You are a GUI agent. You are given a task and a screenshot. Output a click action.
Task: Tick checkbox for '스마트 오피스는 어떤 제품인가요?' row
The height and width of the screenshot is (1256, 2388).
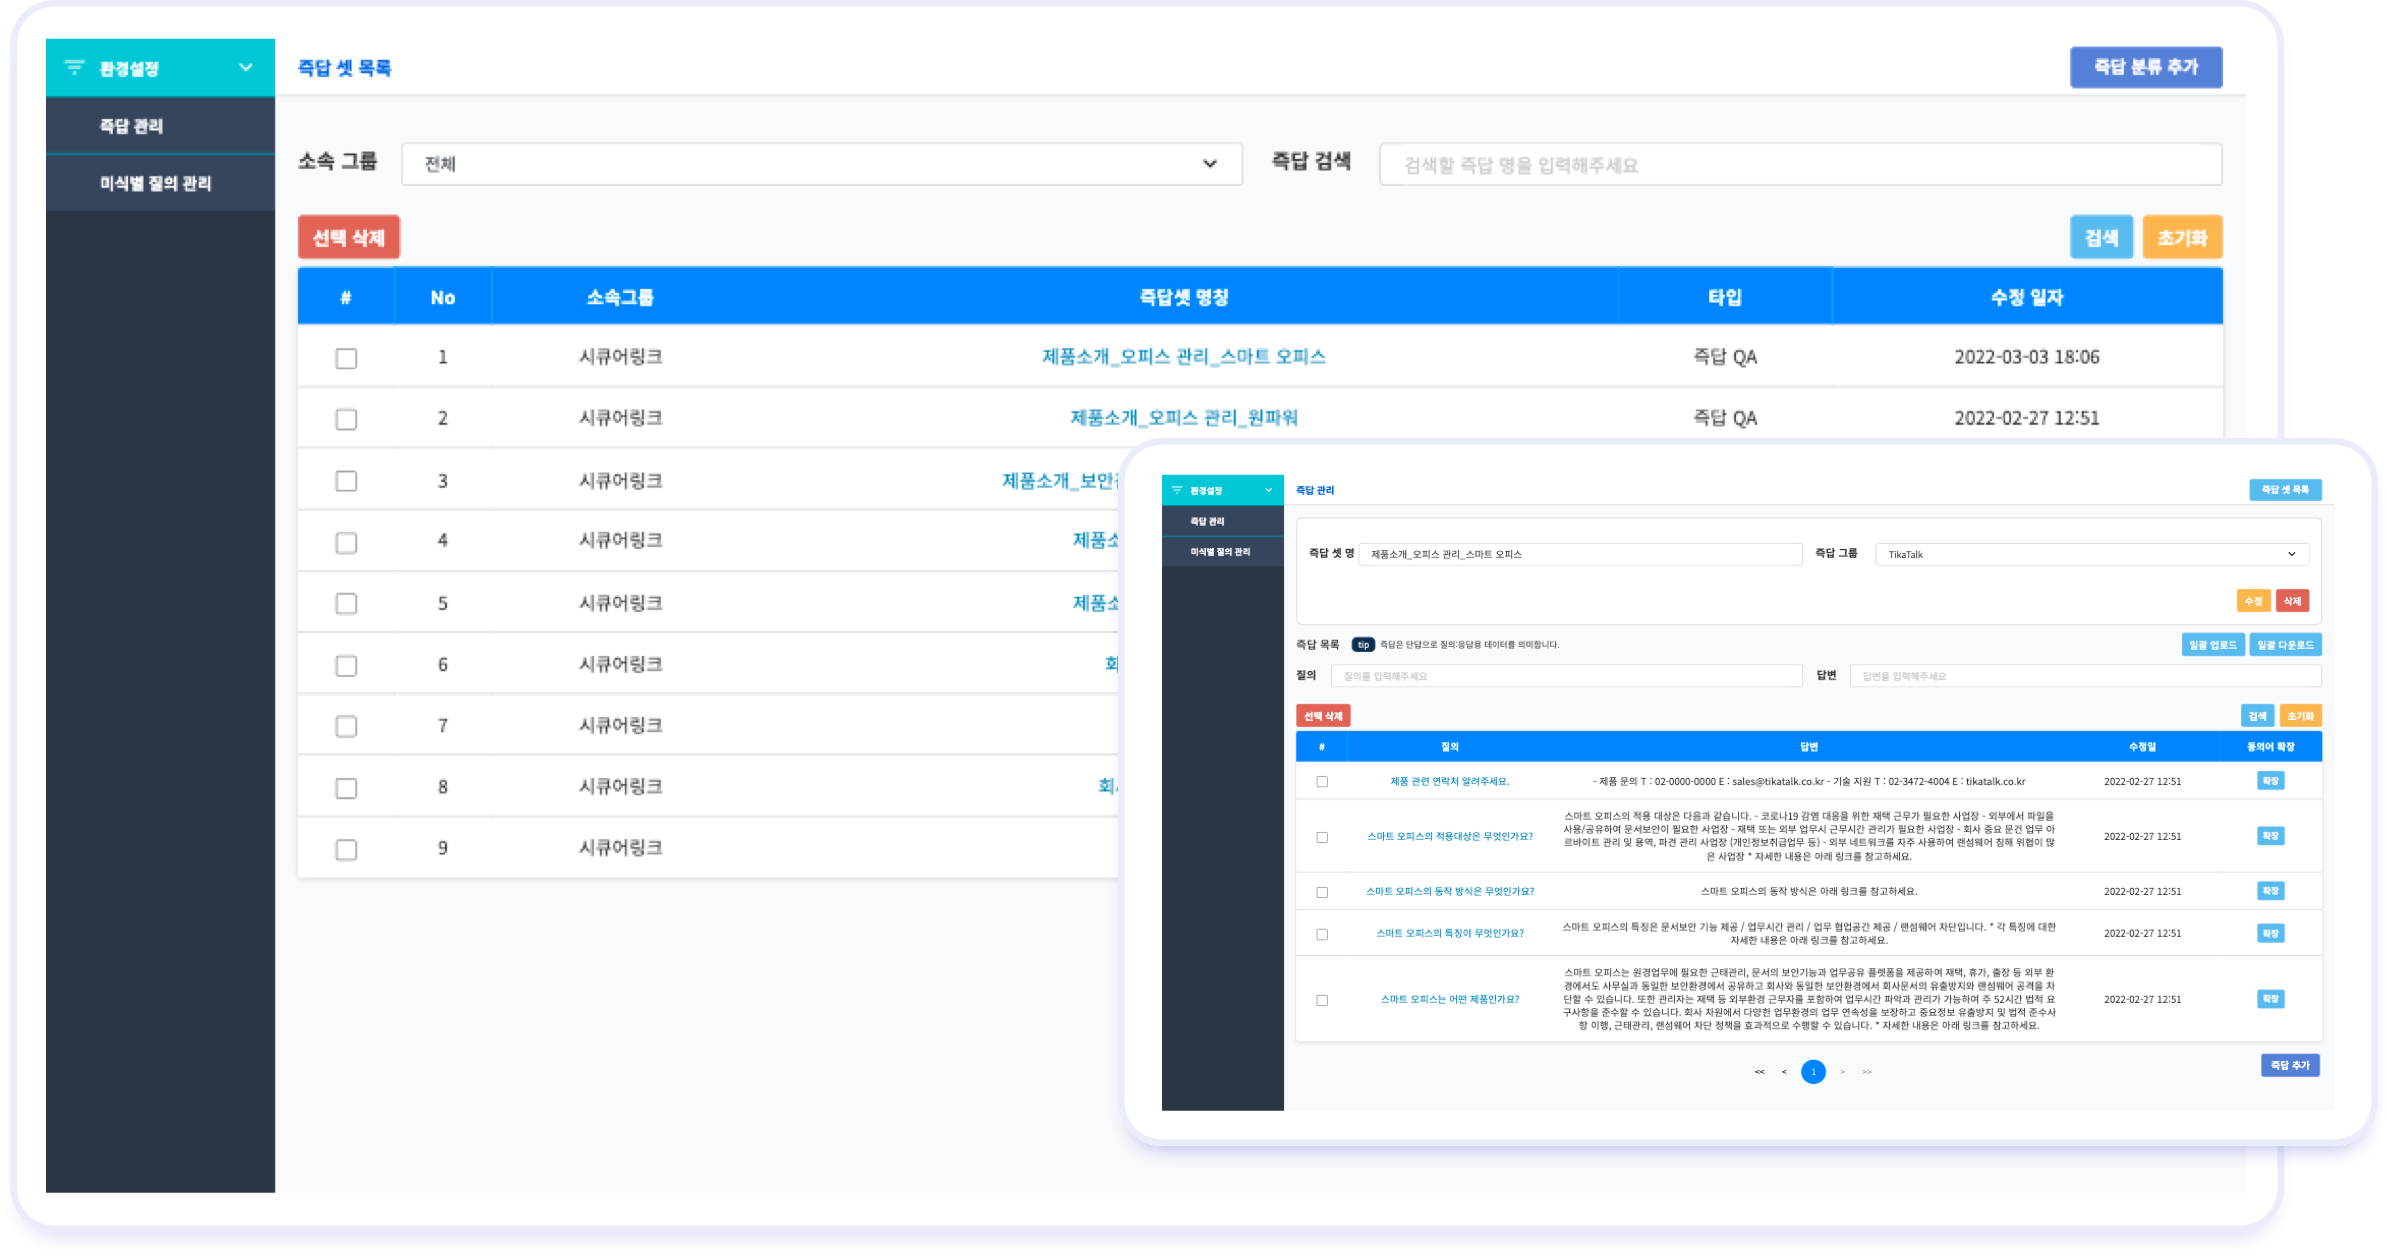click(x=1322, y=1000)
